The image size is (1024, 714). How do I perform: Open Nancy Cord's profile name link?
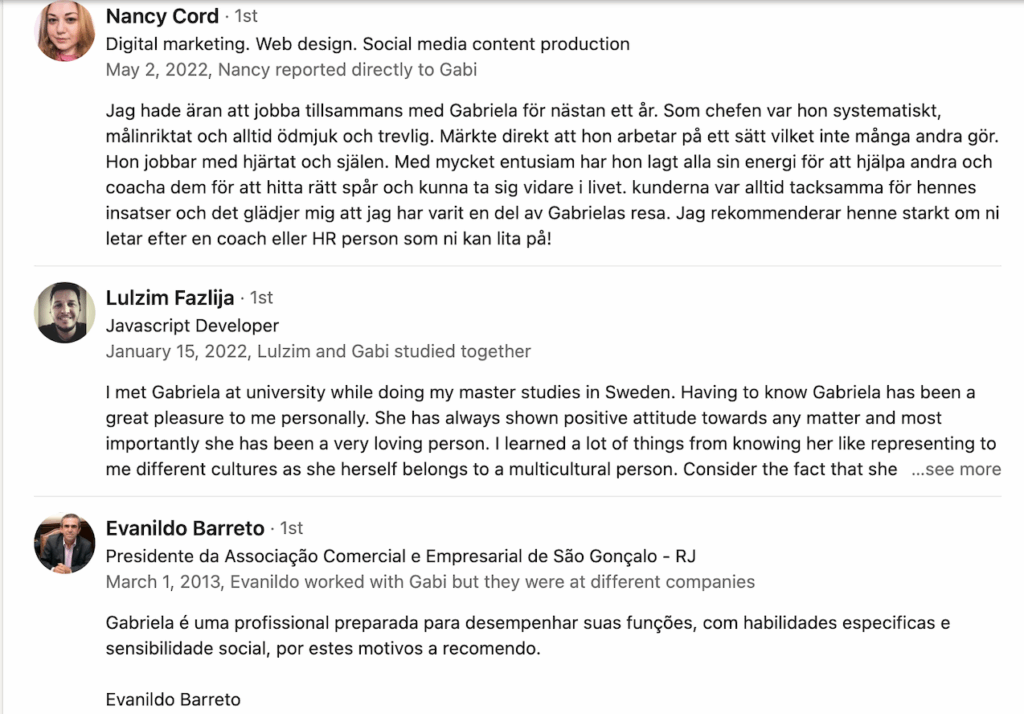(x=162, y=16)
